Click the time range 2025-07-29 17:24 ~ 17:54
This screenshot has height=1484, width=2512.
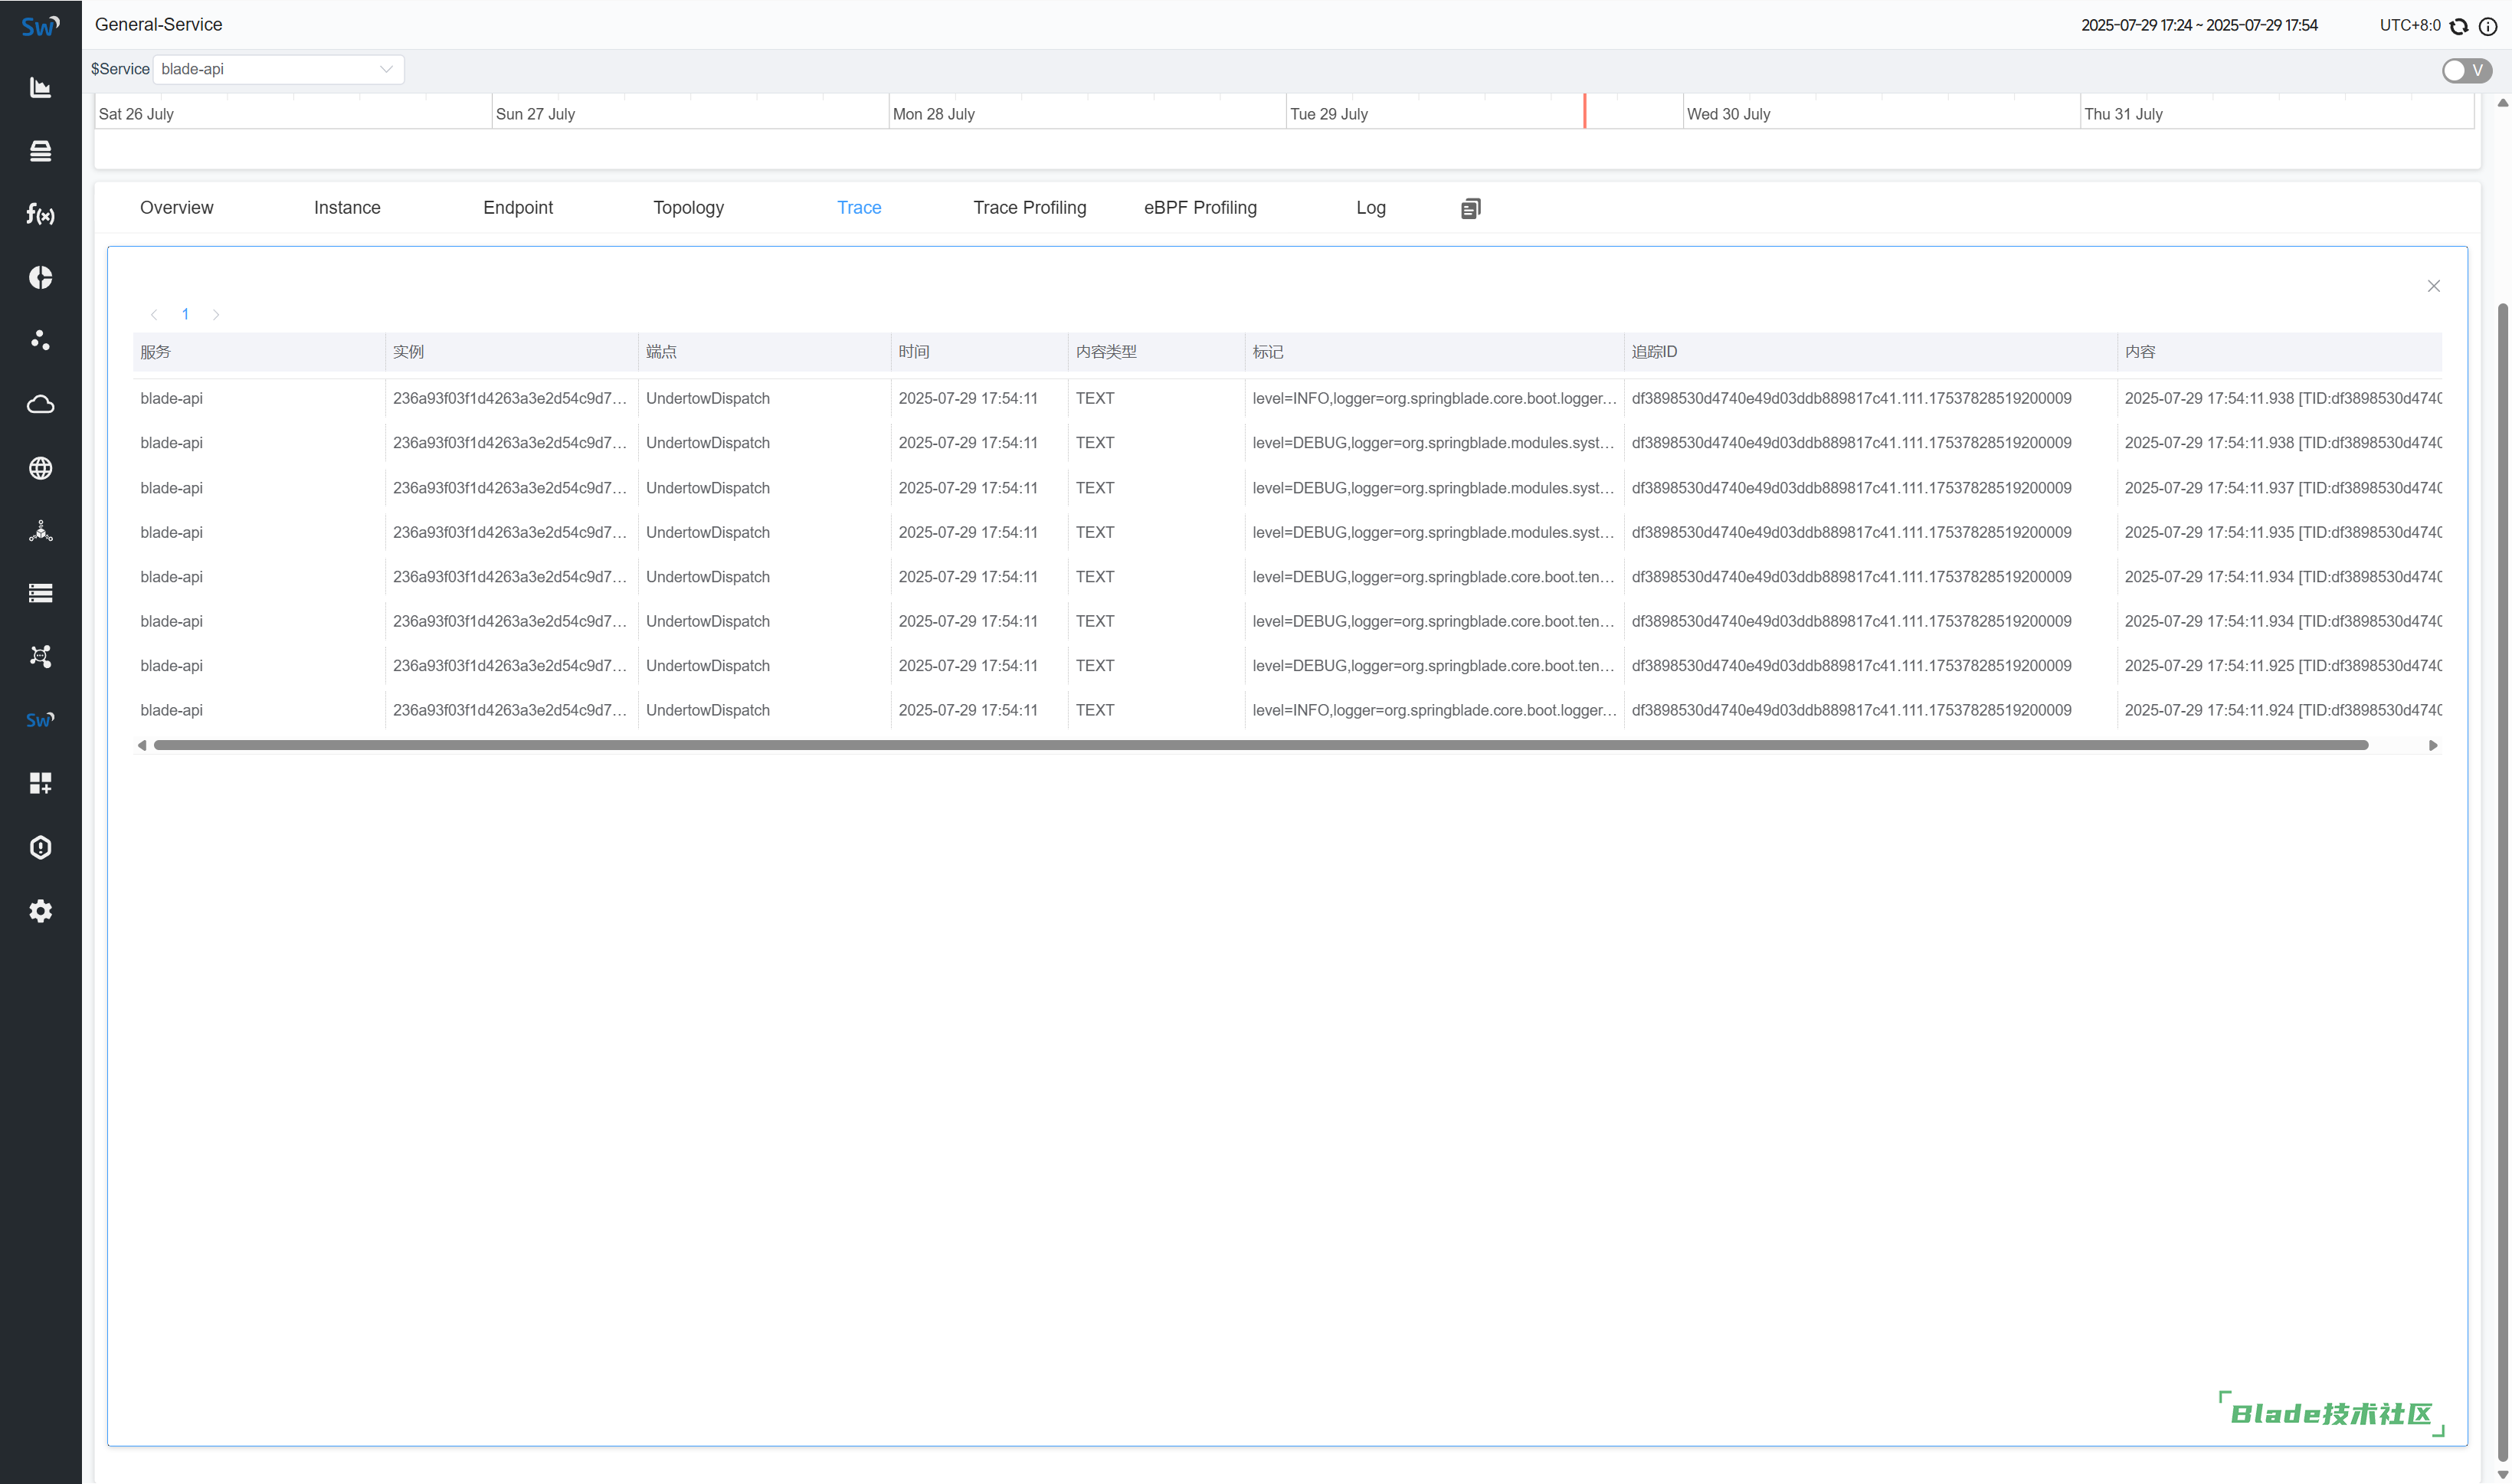(x=2199, y=26)
